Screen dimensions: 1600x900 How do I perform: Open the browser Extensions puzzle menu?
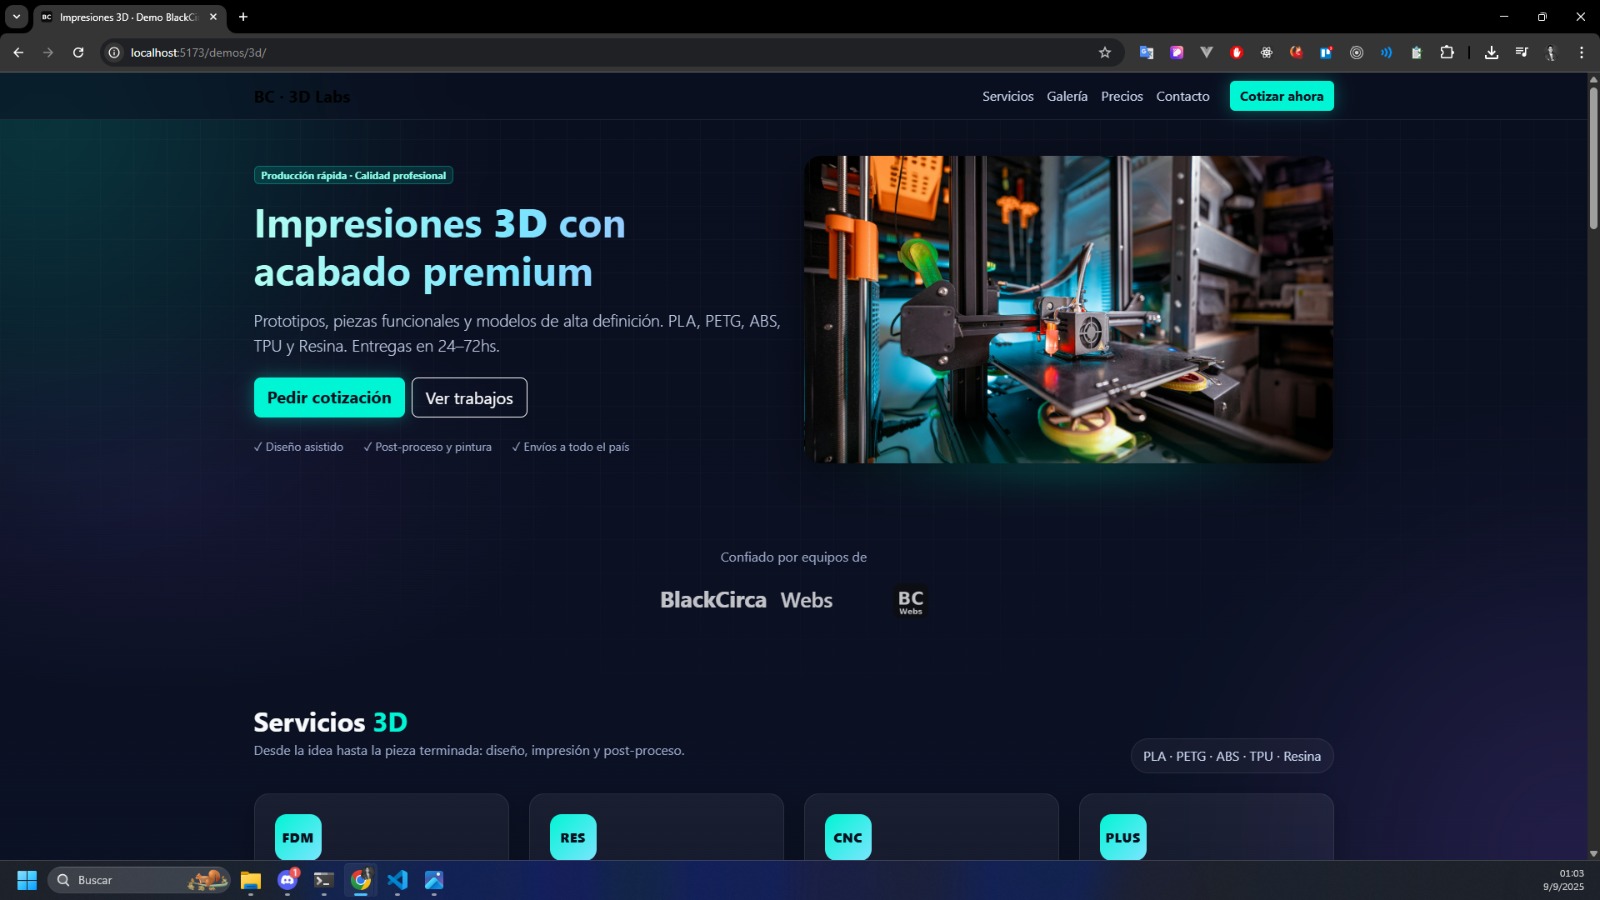(1447, 53)
